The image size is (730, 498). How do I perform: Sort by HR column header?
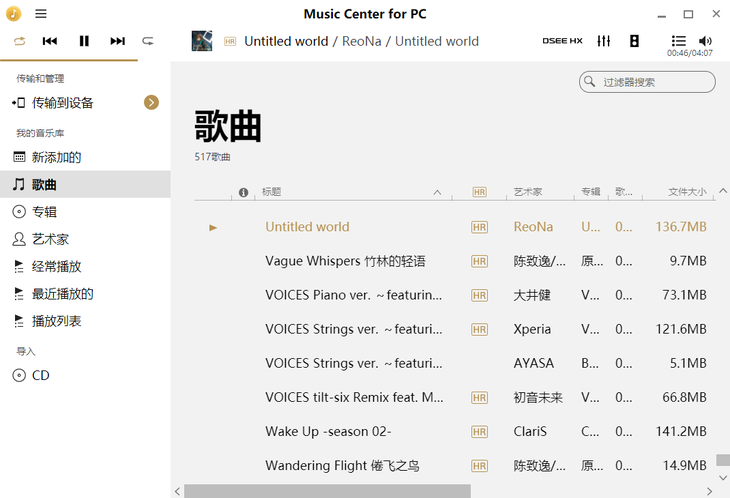480,192
